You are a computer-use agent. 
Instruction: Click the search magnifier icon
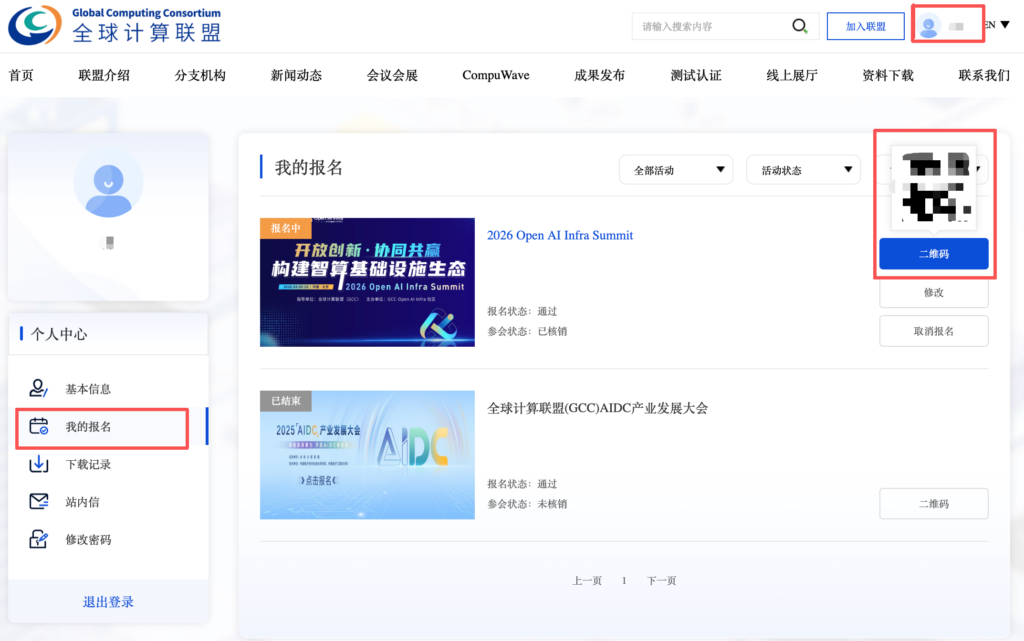pos(800,27)
